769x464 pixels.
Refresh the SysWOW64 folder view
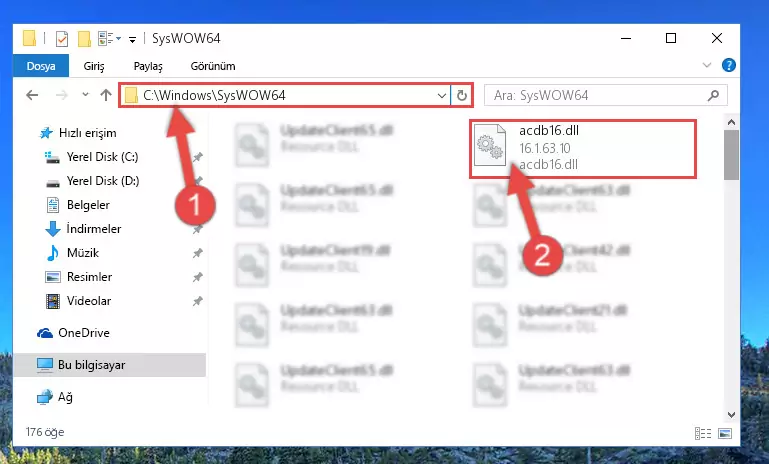(461, 96)
